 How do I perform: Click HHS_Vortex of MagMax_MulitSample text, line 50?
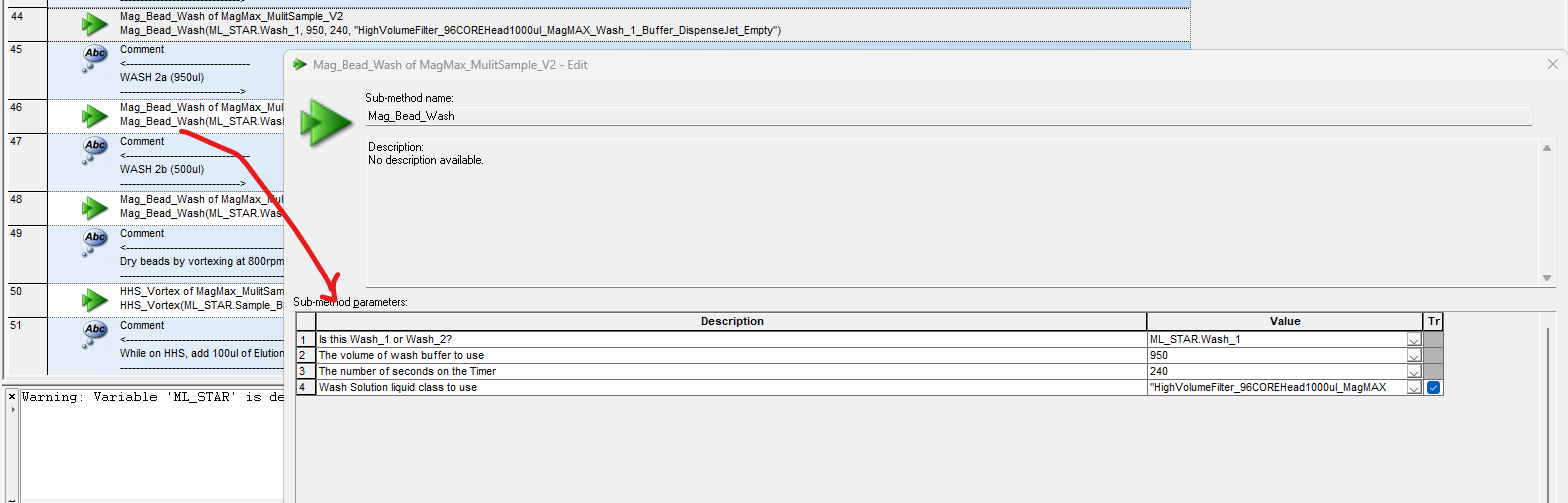(x=201, y=291)
